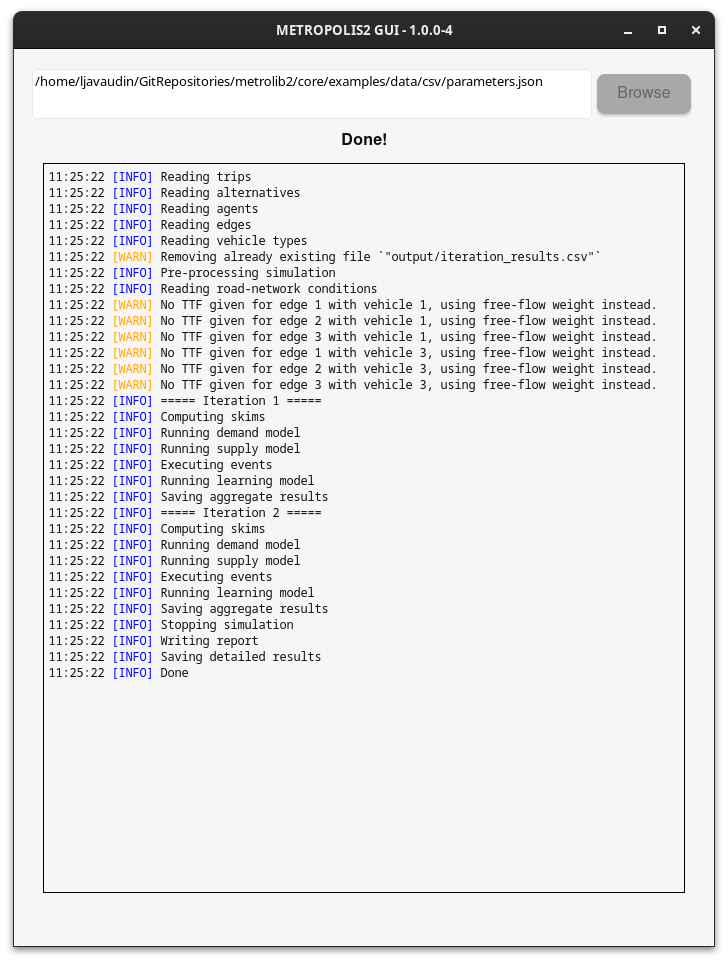Select the "Reading agents" log line
The height and width of the screenshot is (963, 728).
[x=154, y=209]
